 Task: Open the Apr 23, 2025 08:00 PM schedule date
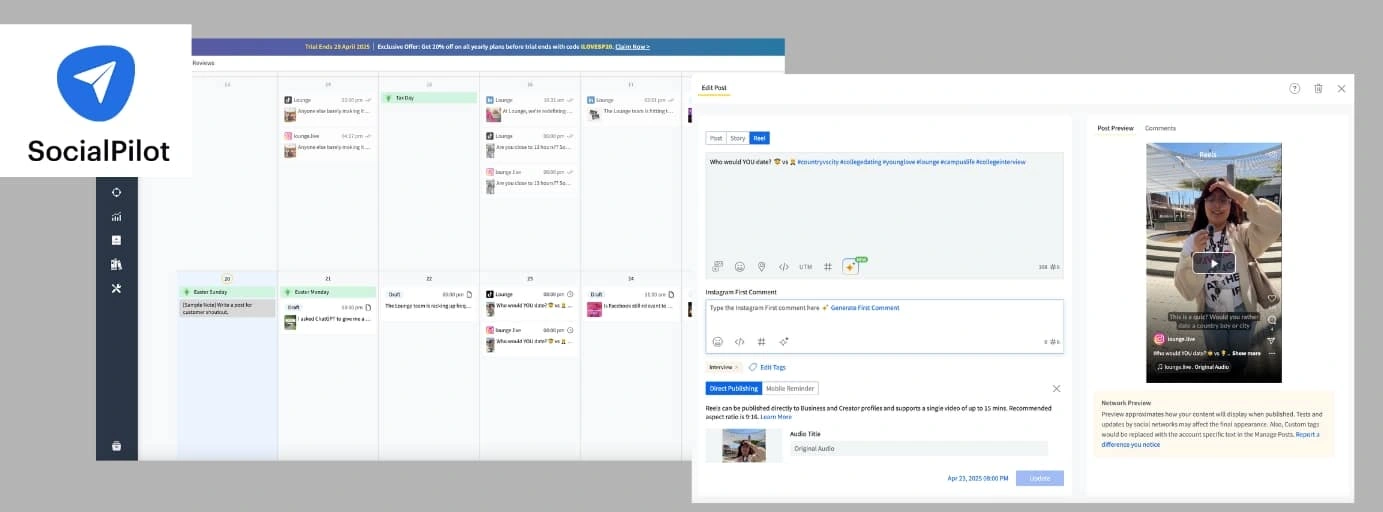(978, 478)
